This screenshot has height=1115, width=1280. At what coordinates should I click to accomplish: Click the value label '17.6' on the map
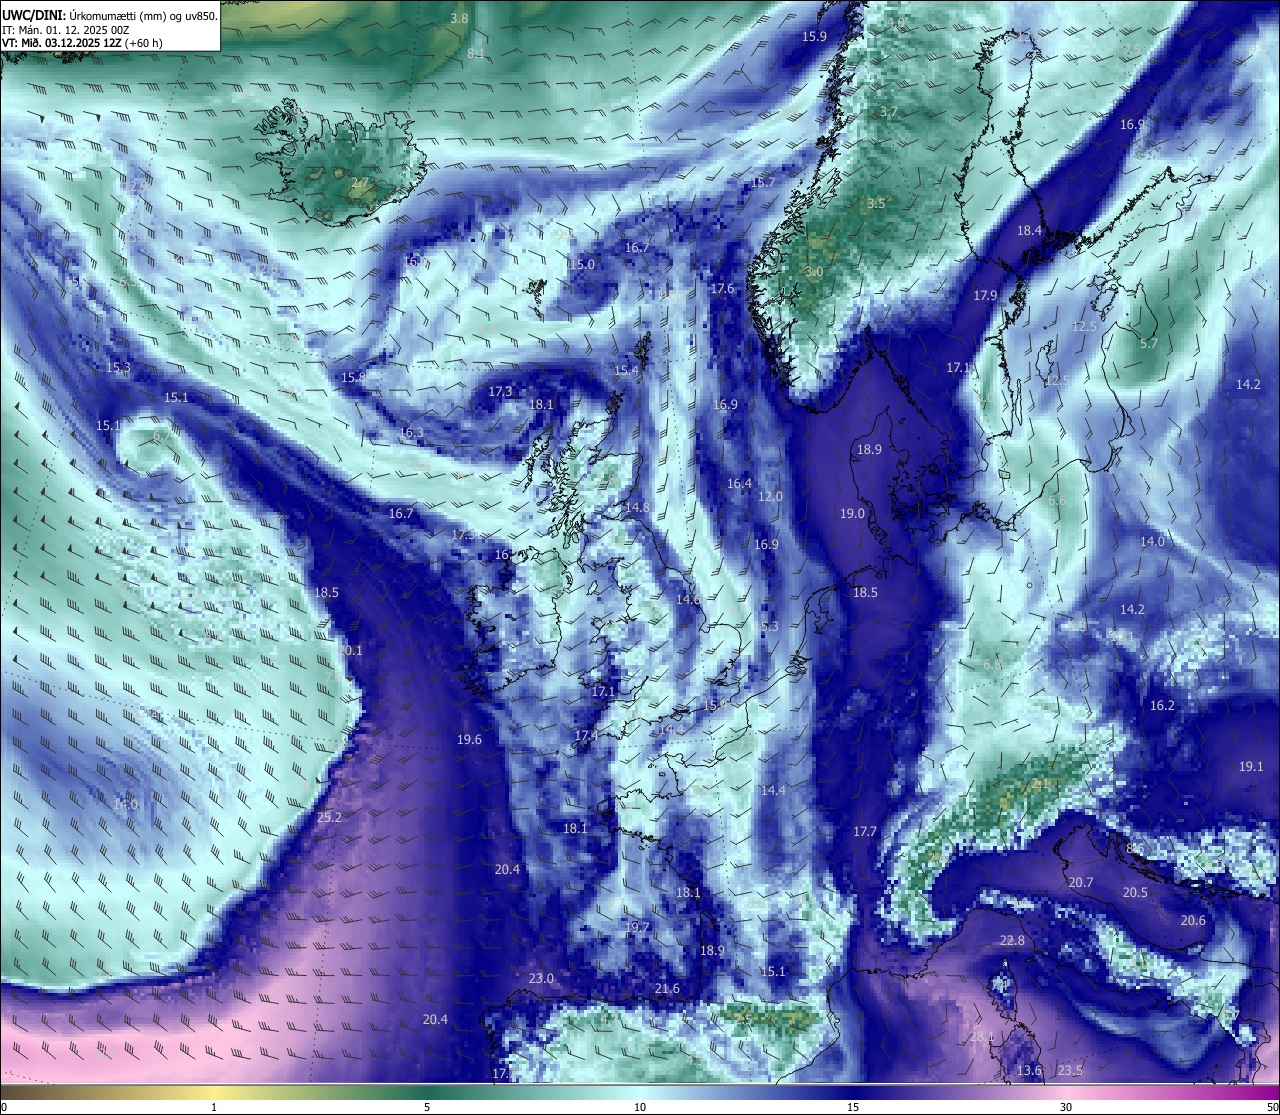point(722,289)
